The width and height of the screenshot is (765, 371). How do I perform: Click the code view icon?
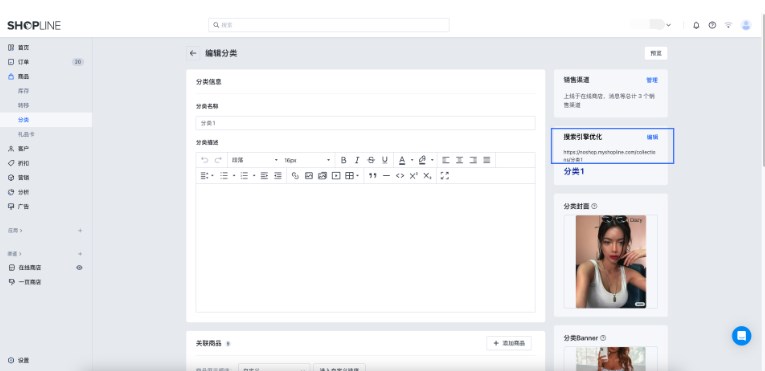pyautogui.click(x=400, y=176)
